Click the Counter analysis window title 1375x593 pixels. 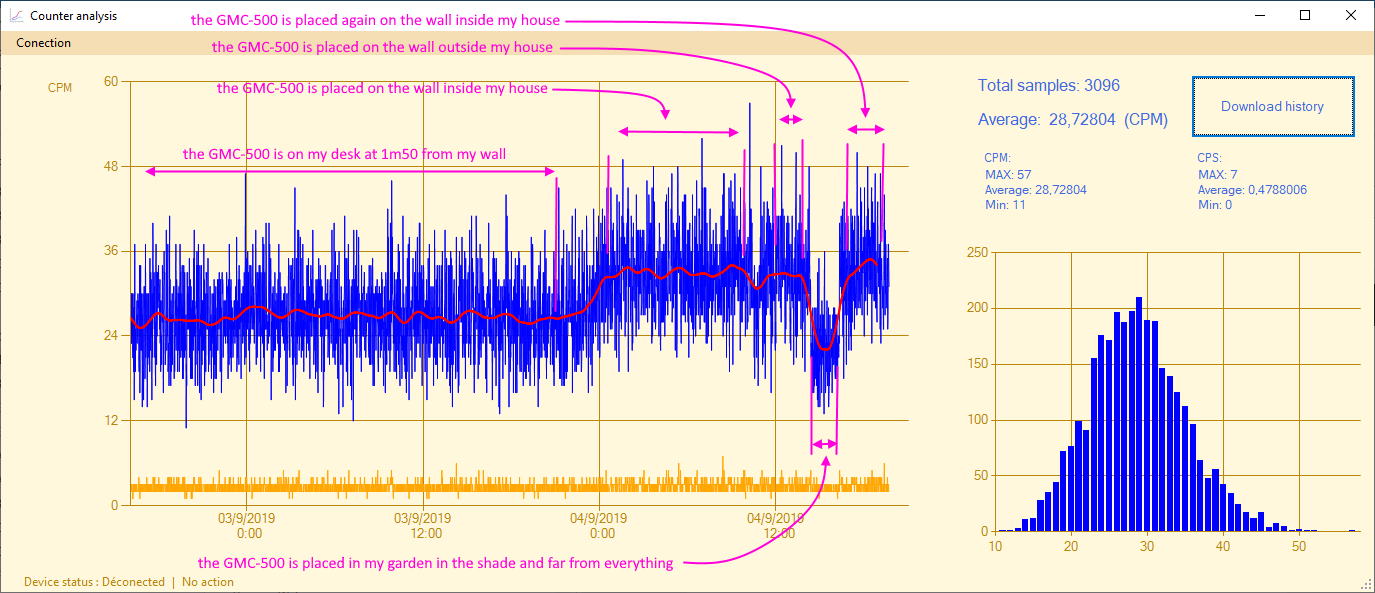click(x=74, y=16)
